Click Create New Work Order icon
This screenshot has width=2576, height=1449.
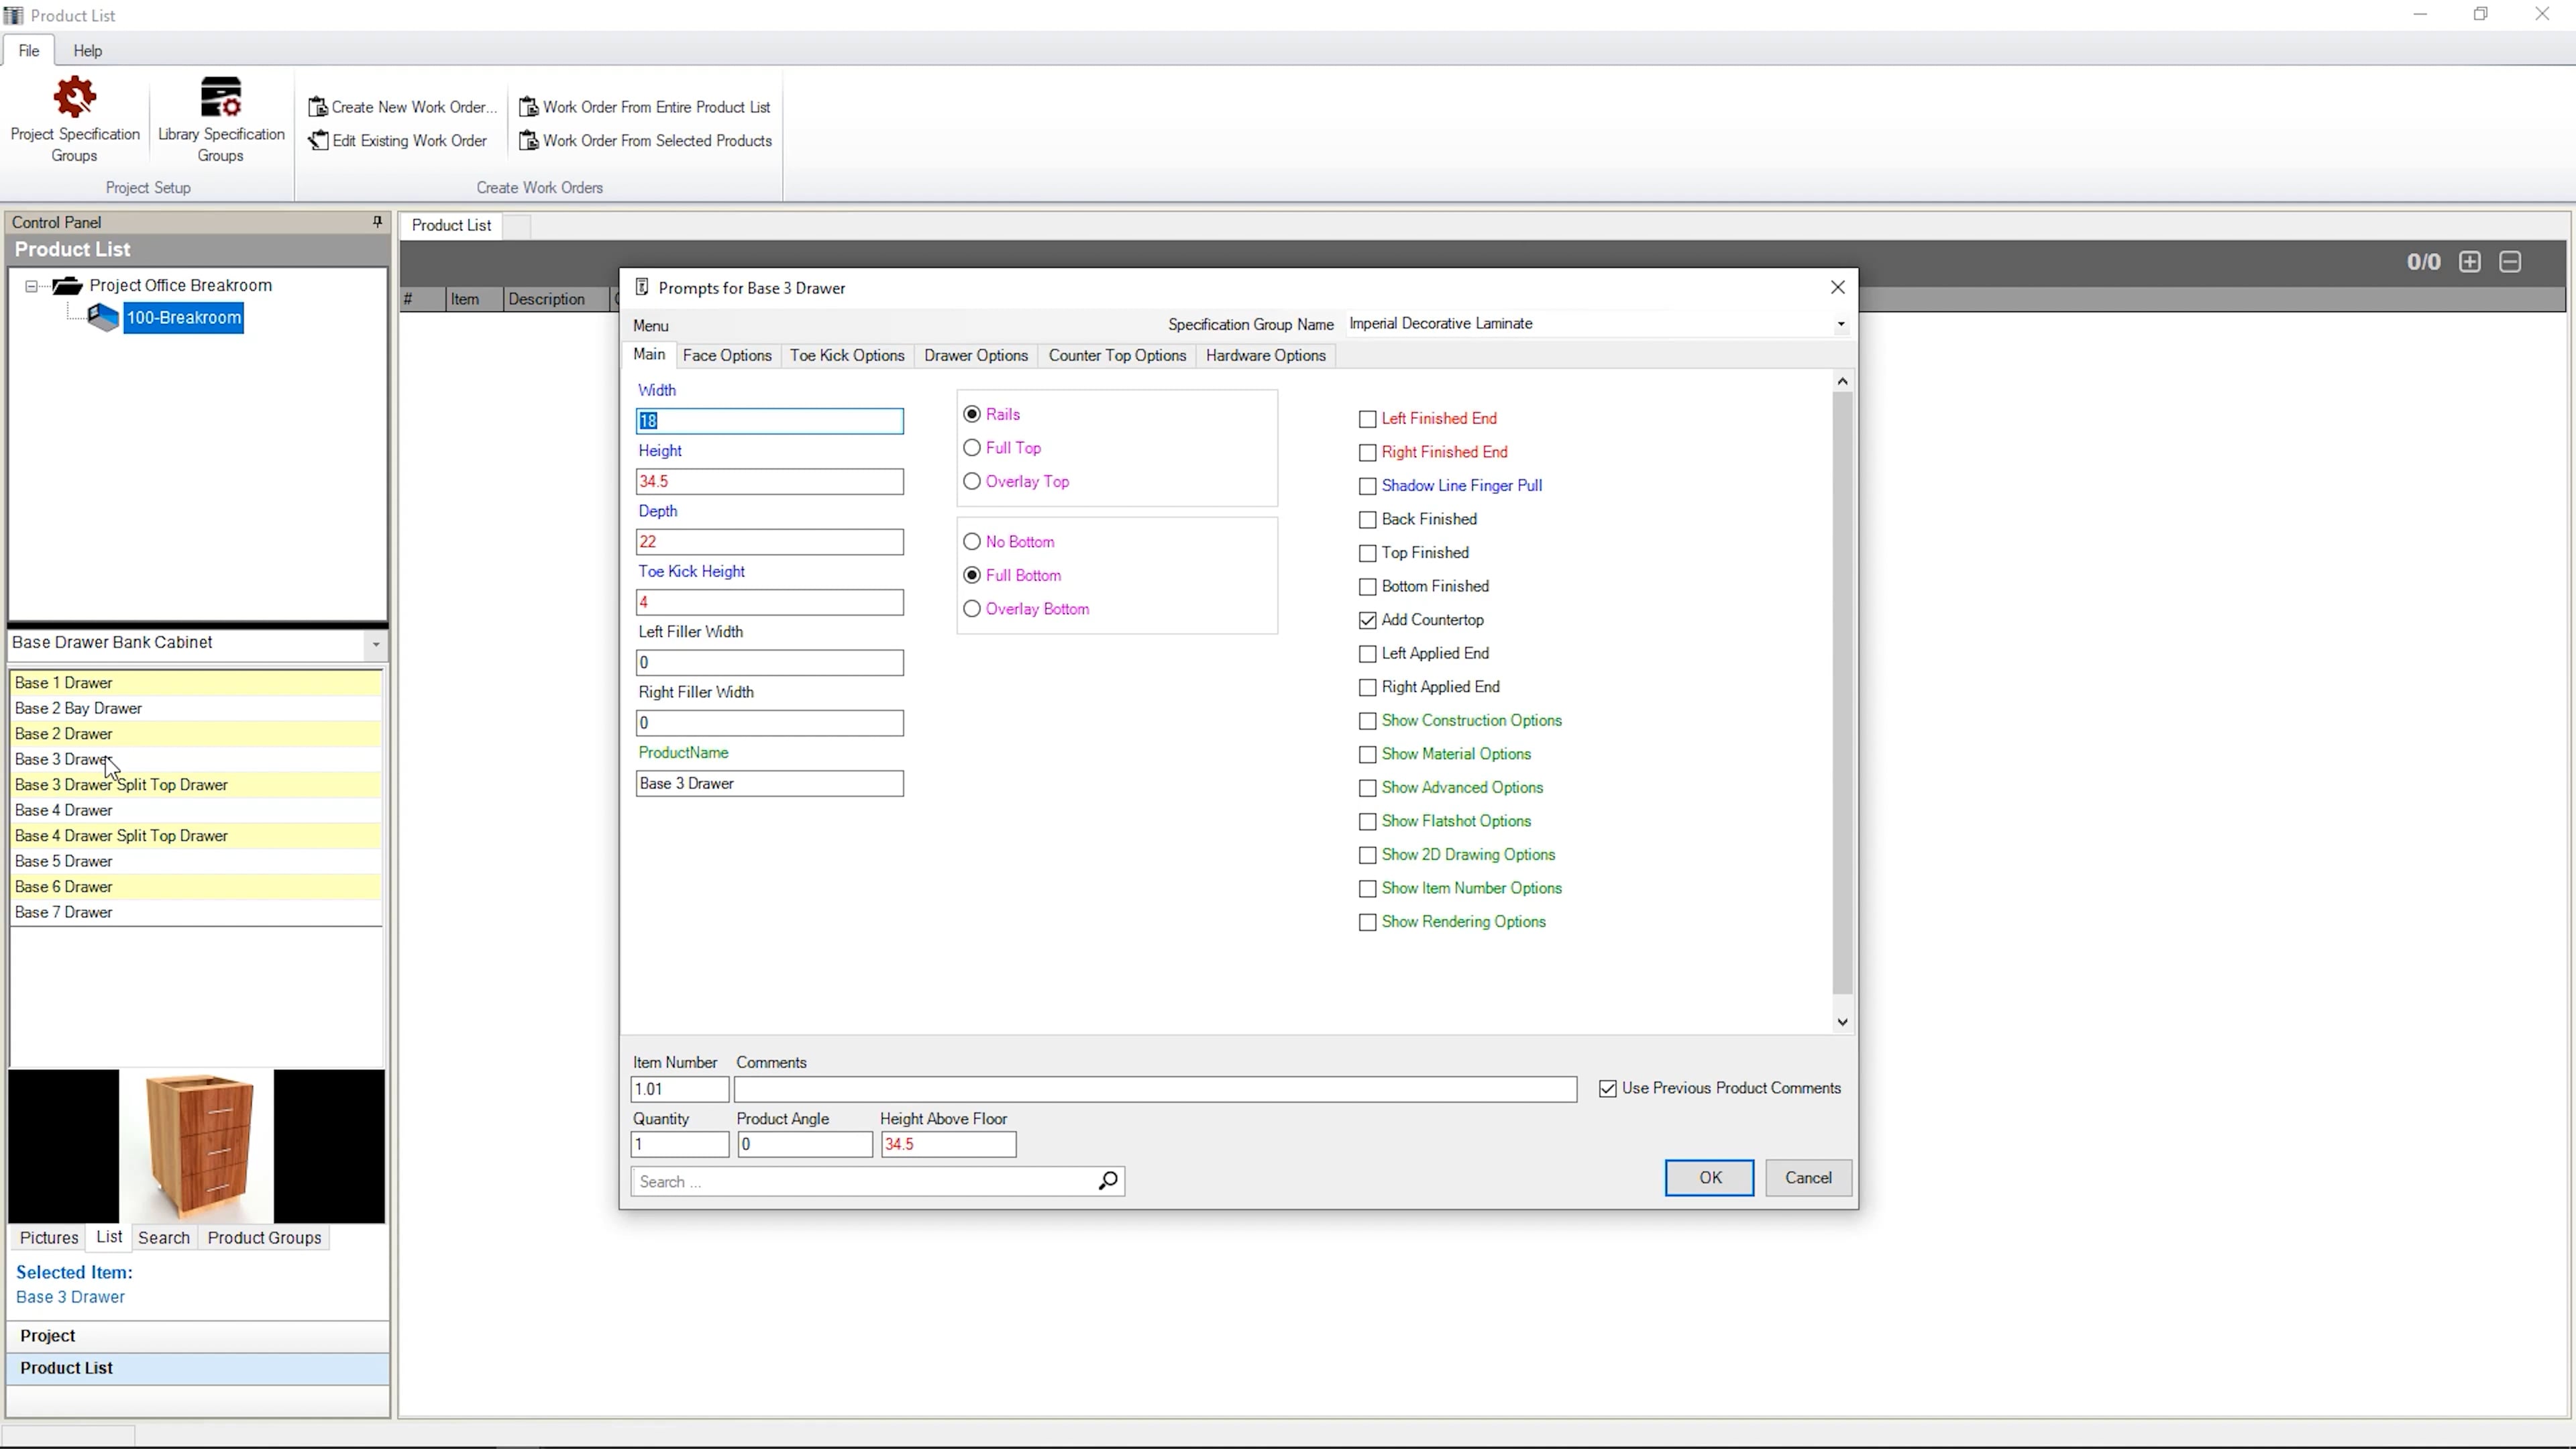click(x=318, y=107)
